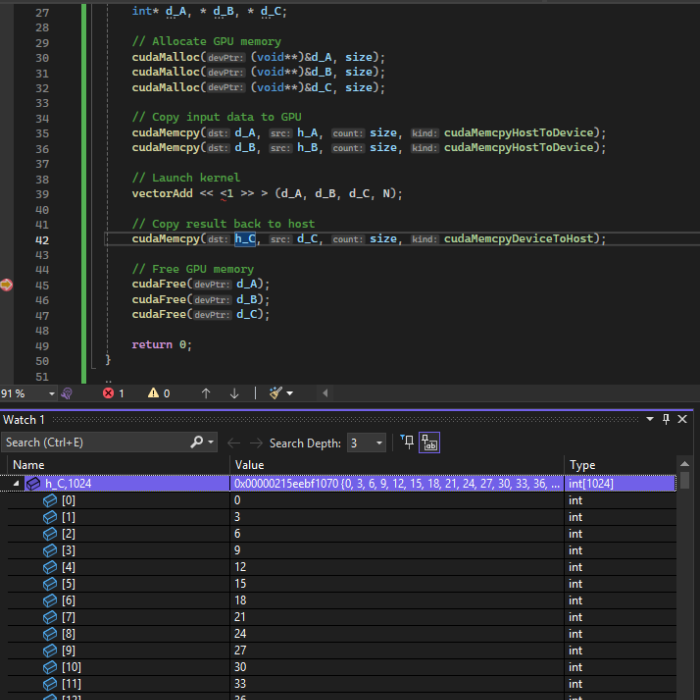Click the code cleanup broom icon
The image size is (700, 700).
point(275,393)
